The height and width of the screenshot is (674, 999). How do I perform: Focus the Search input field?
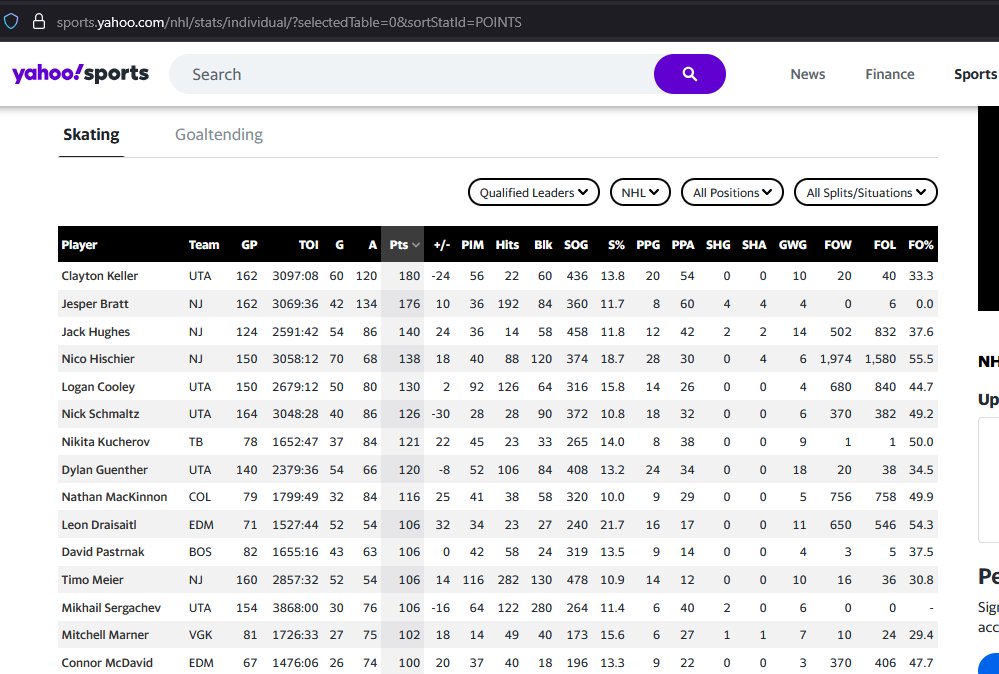(x=412, y=74)
